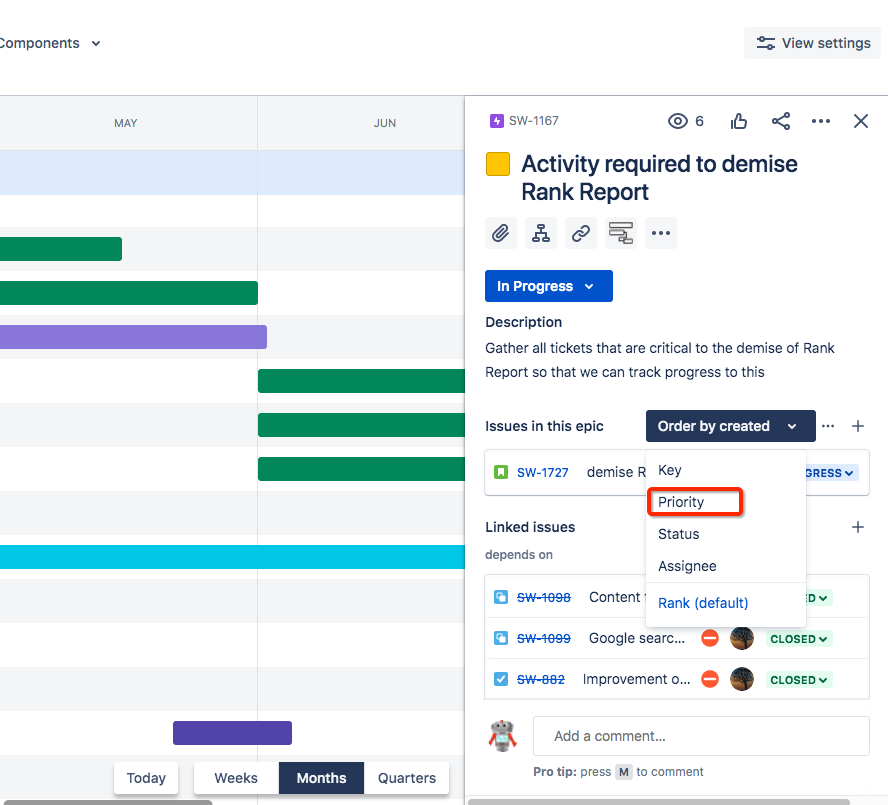Open View settings
The image size is (888, 805).
(x=813, y=43)
